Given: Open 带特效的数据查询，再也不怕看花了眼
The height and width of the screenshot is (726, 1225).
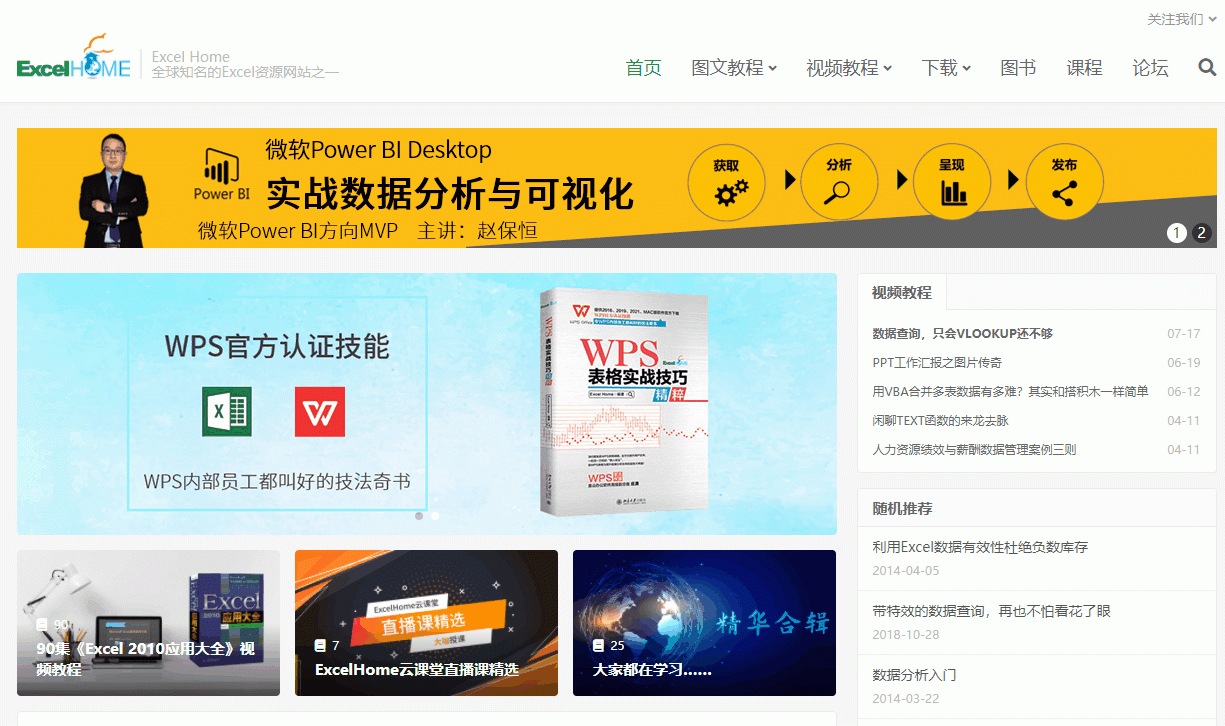Looking at the screenshot, I should pos(991,611).
